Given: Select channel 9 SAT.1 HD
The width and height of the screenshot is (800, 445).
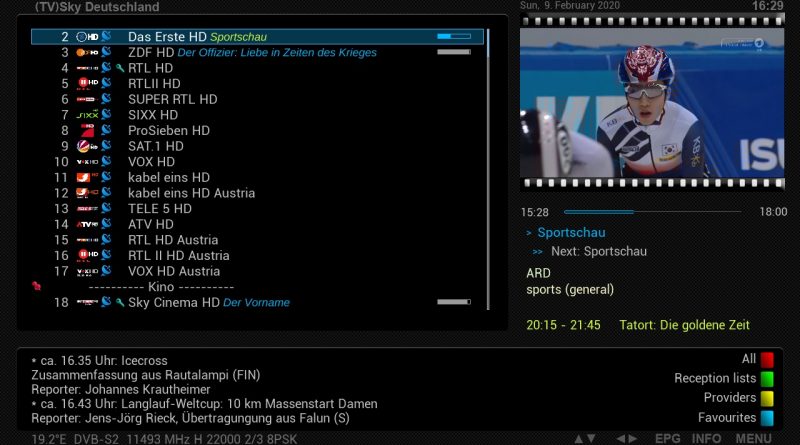Looking at the screenshot, I should (257, 146).
